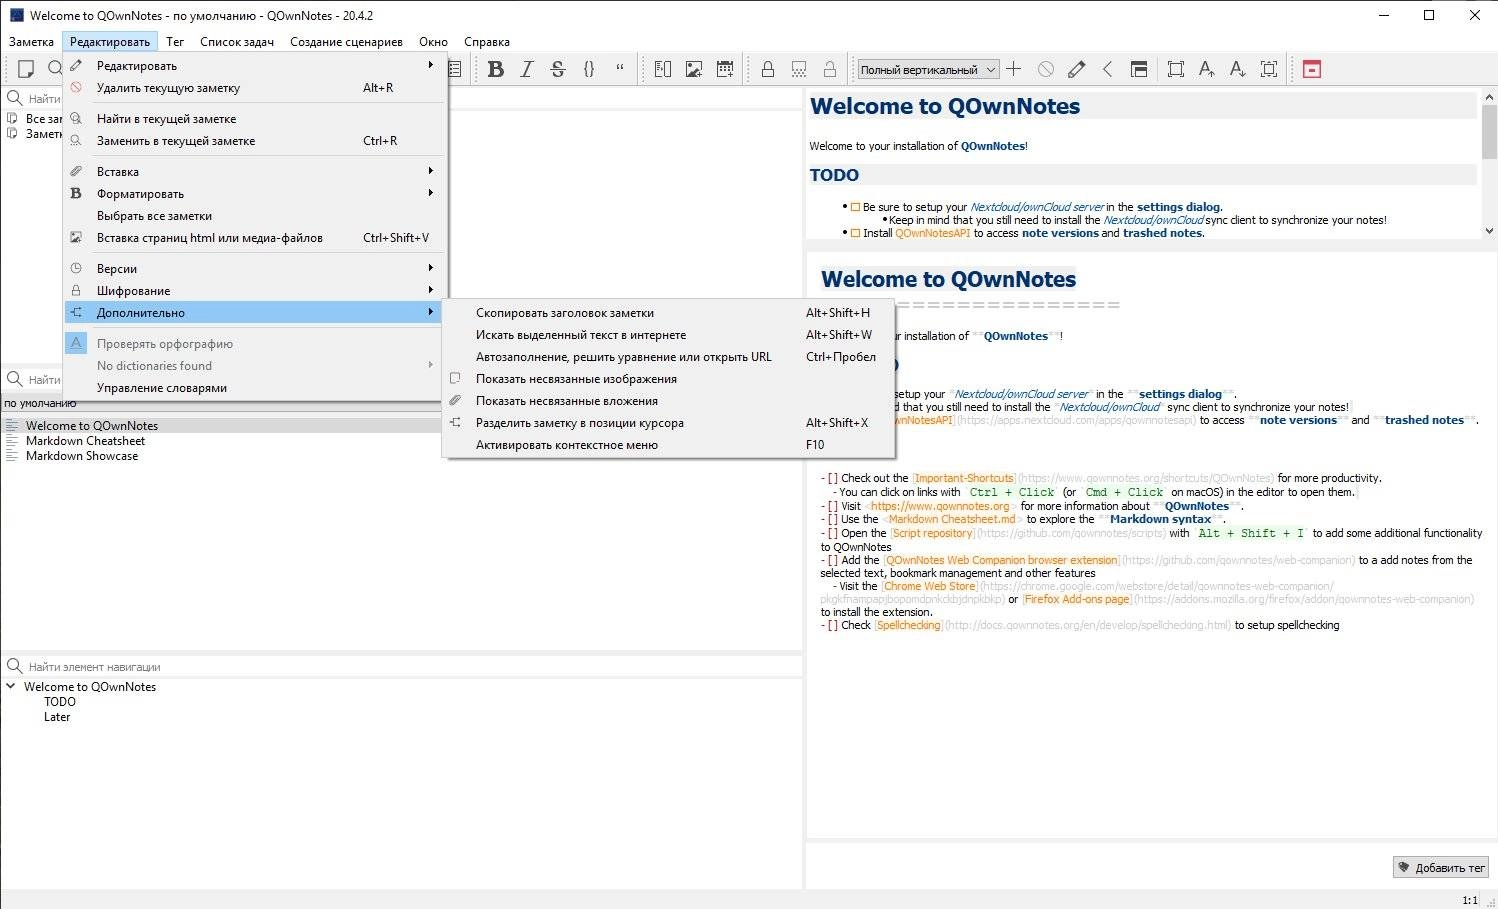This screenshot has width=1498, height=909.
Task: Expand the Вставка submenu
Action: [254, 172]
